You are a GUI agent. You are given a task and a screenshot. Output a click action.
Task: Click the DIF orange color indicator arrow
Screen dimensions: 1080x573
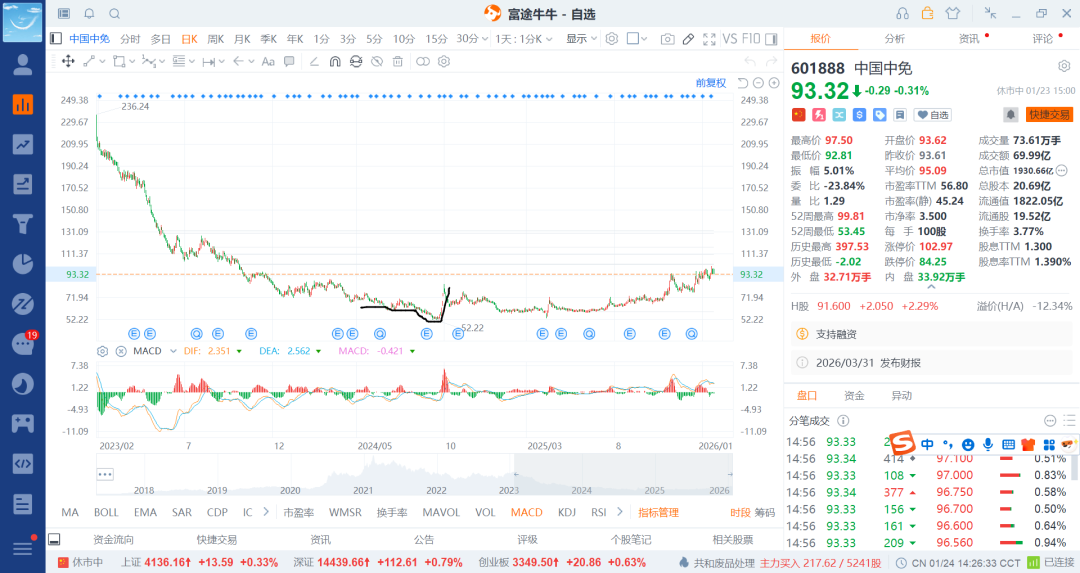pos(239,351)
